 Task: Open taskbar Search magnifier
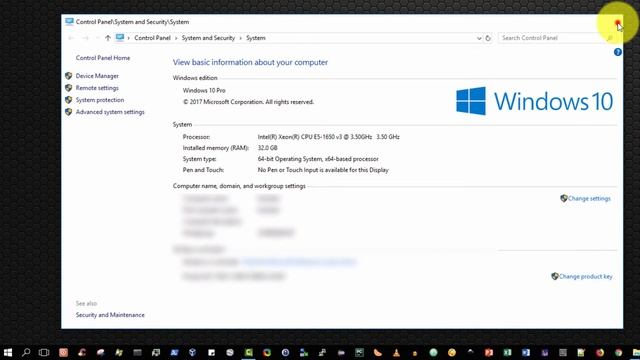(26, 352)
